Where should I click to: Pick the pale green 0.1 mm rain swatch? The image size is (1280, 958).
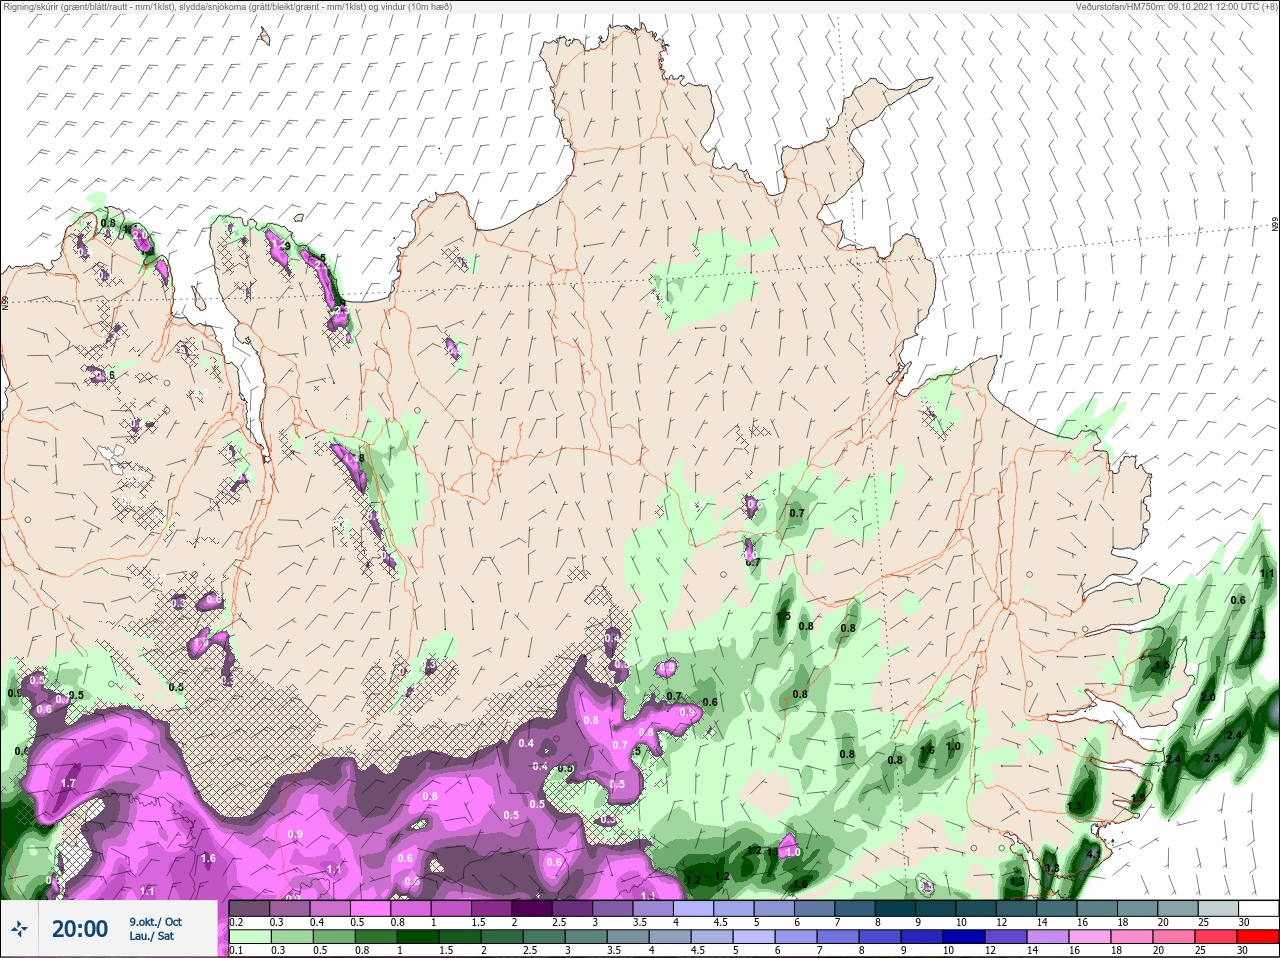pyautogui.click(x=250, y=937)
